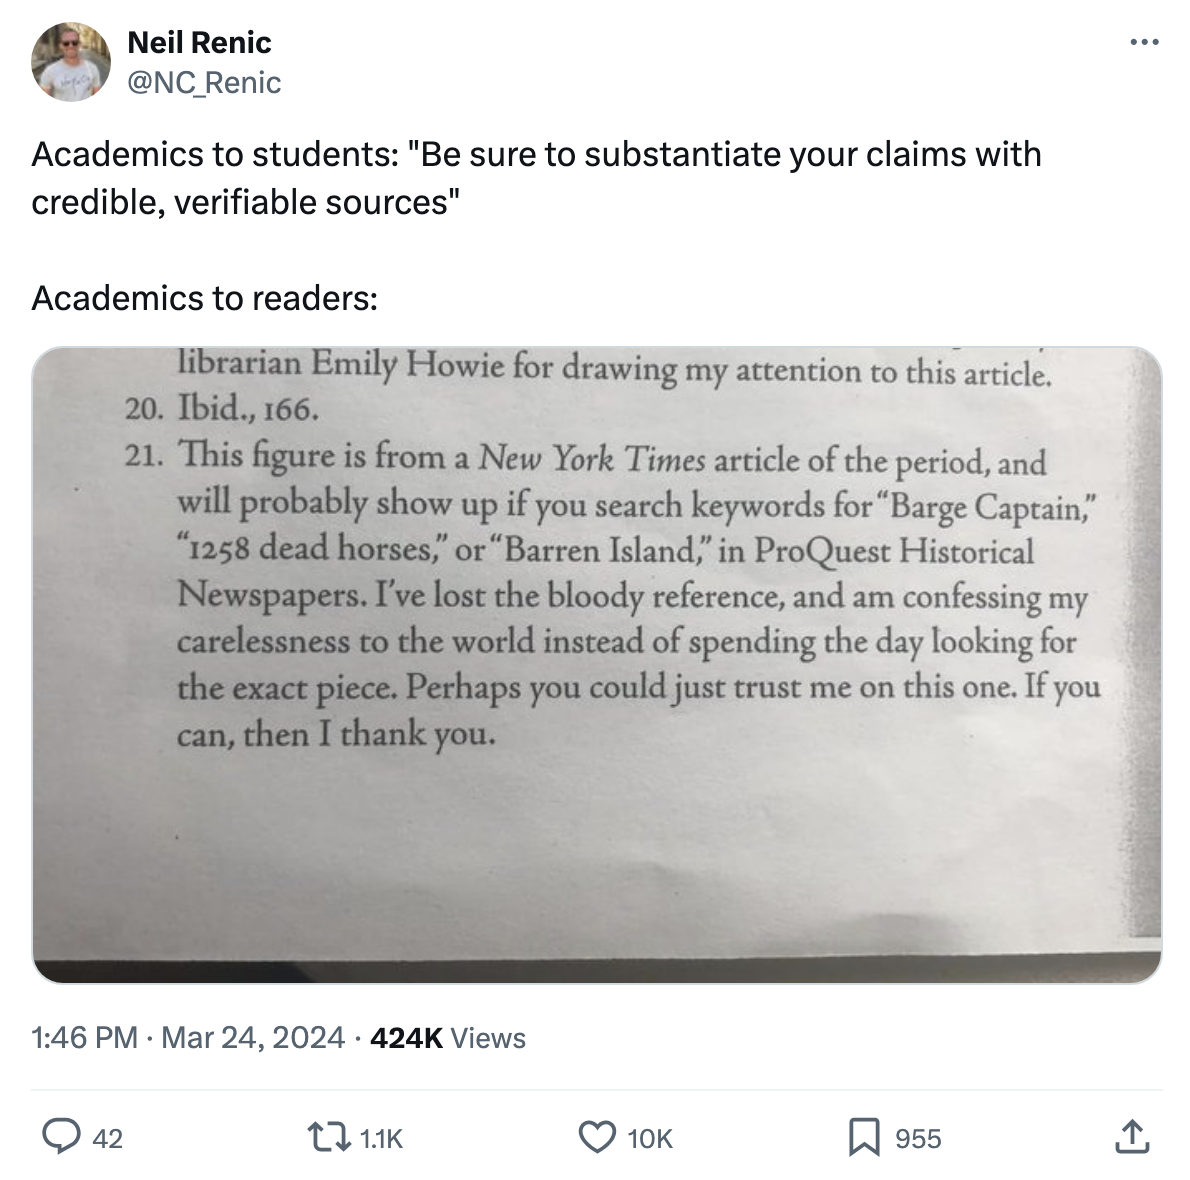
Task: Open the tweet's more options menu
Action: [x=1144, y=43]
